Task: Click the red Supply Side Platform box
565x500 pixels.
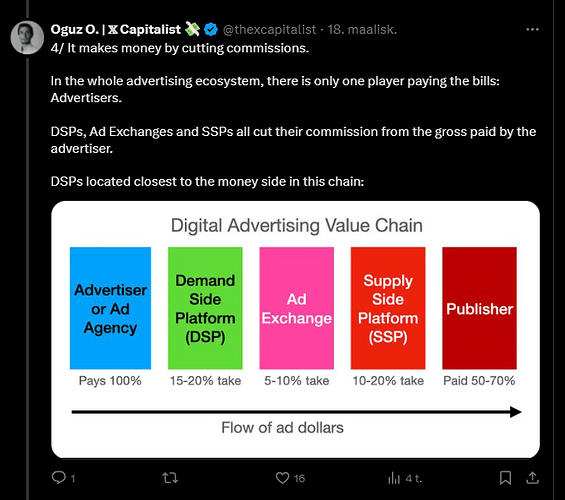Action: coord(388,308)
